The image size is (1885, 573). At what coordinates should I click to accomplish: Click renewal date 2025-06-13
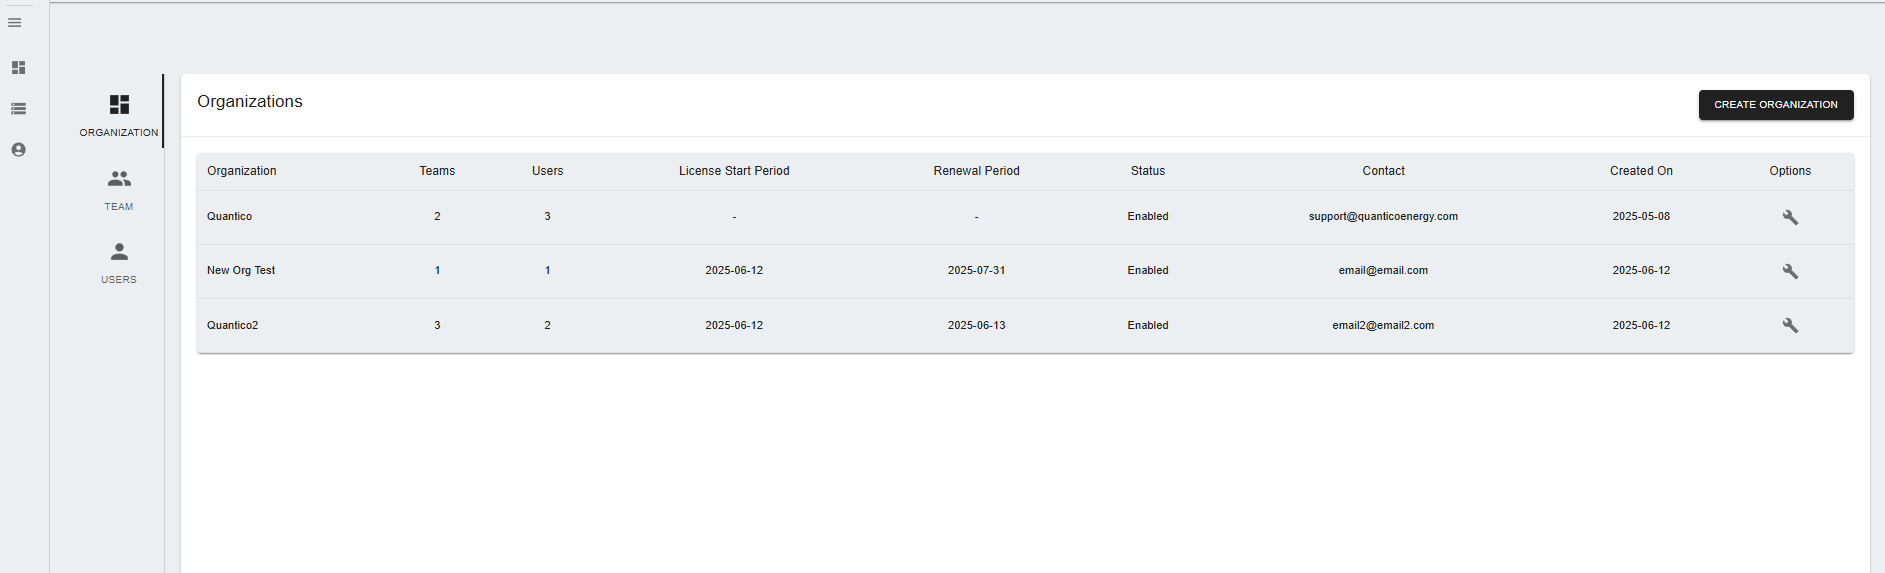pos(977,325)
